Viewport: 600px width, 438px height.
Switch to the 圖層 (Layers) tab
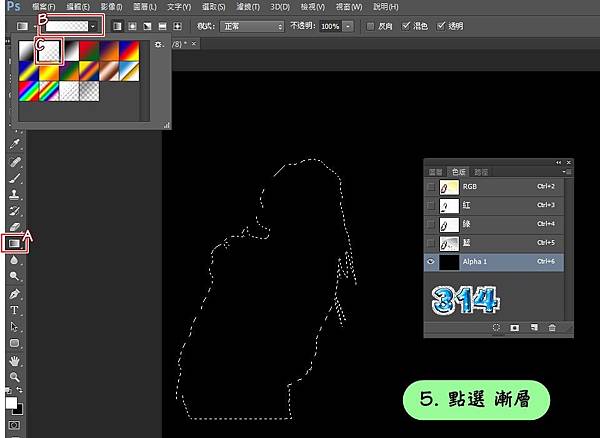coord(436,172)
